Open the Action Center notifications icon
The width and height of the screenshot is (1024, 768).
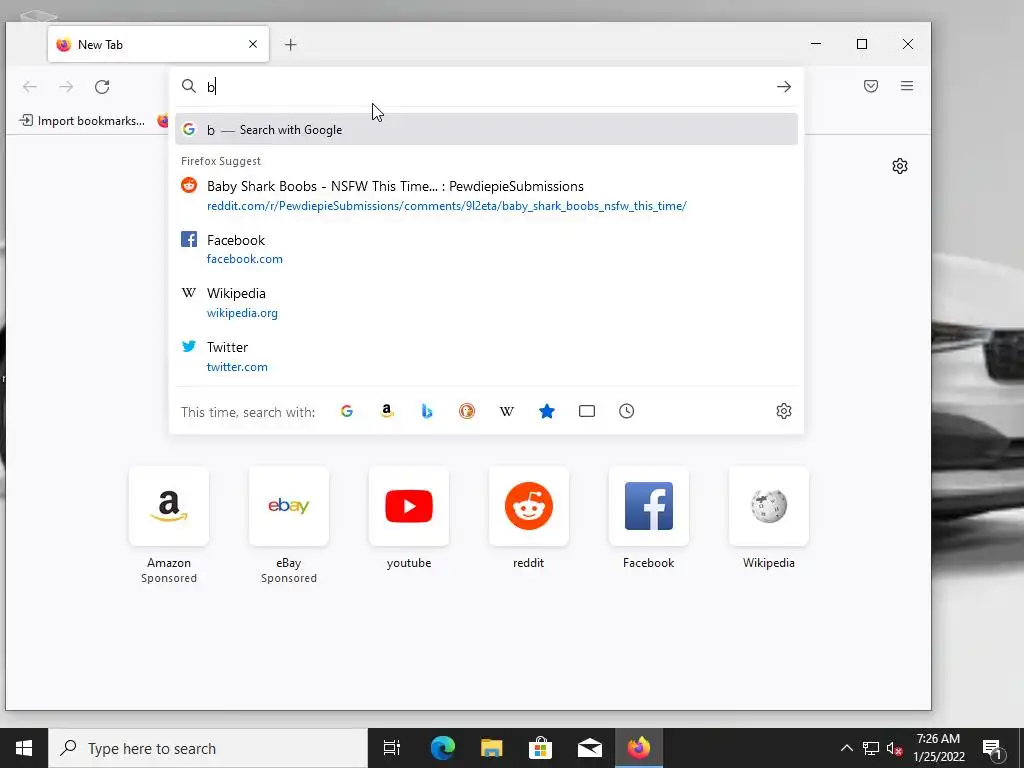(x=991, y=748)
